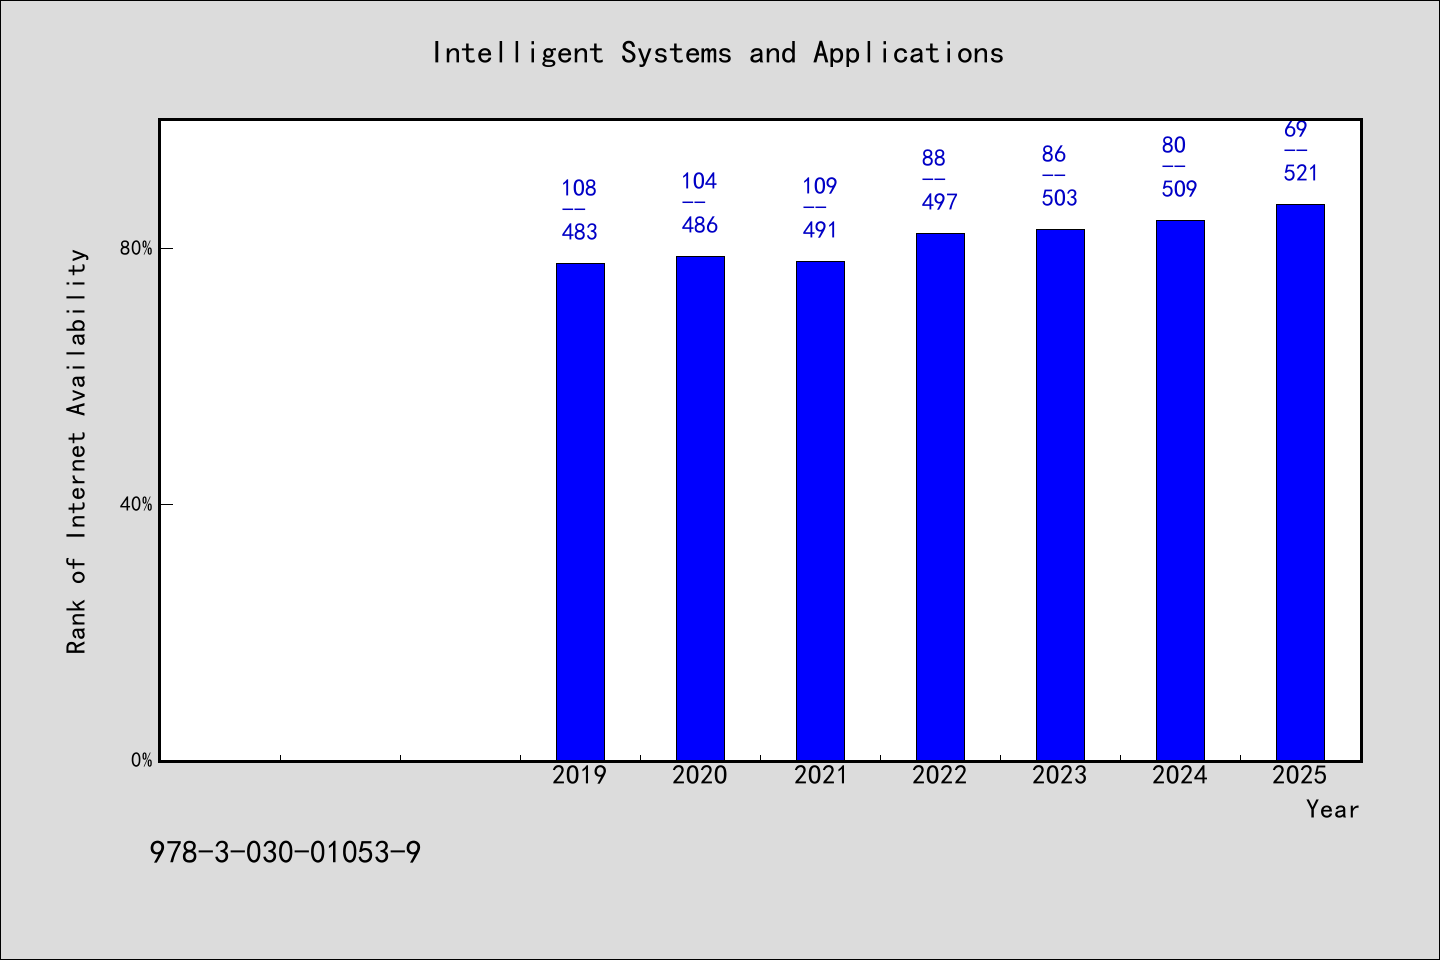Image resolution: width=1440 pixels, height=960 pixels.
Task: Click the value 69 above the 2025 bar
Action: [x=1295, y=130]
